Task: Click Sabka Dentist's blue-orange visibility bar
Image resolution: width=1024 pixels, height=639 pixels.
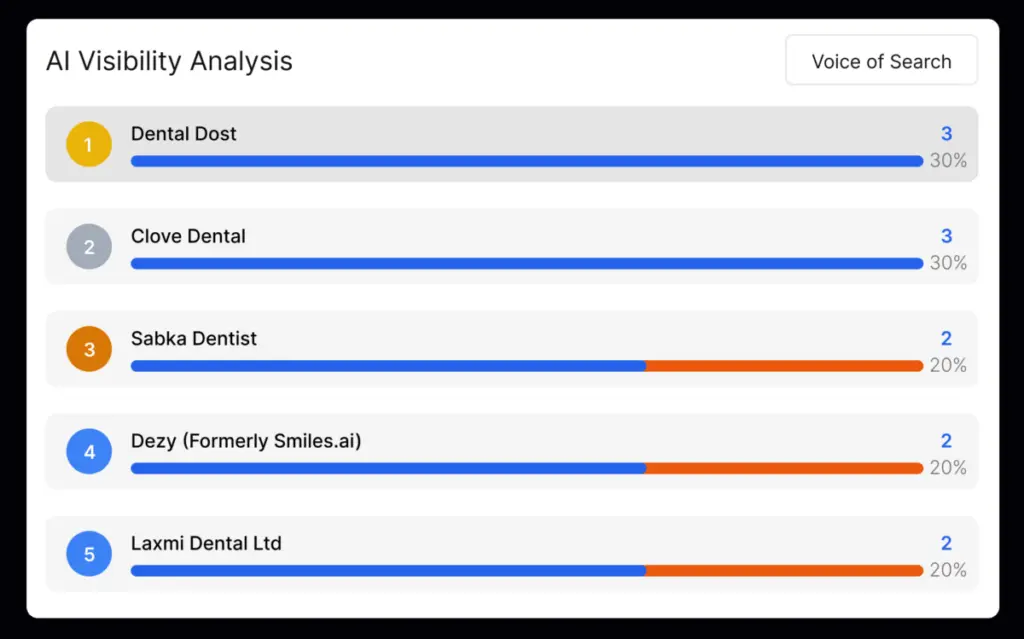Action: click(x=525, y=365)
